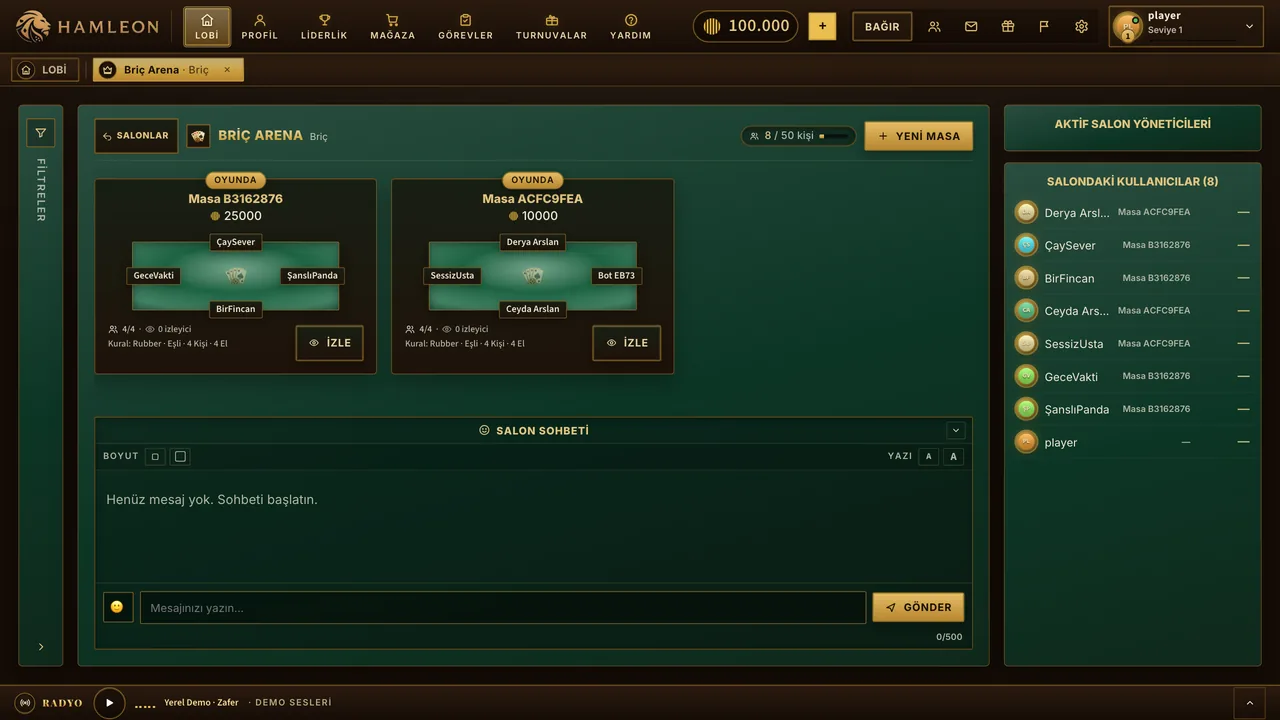
Task: Select the small chat size box
Action: [155, 456]
